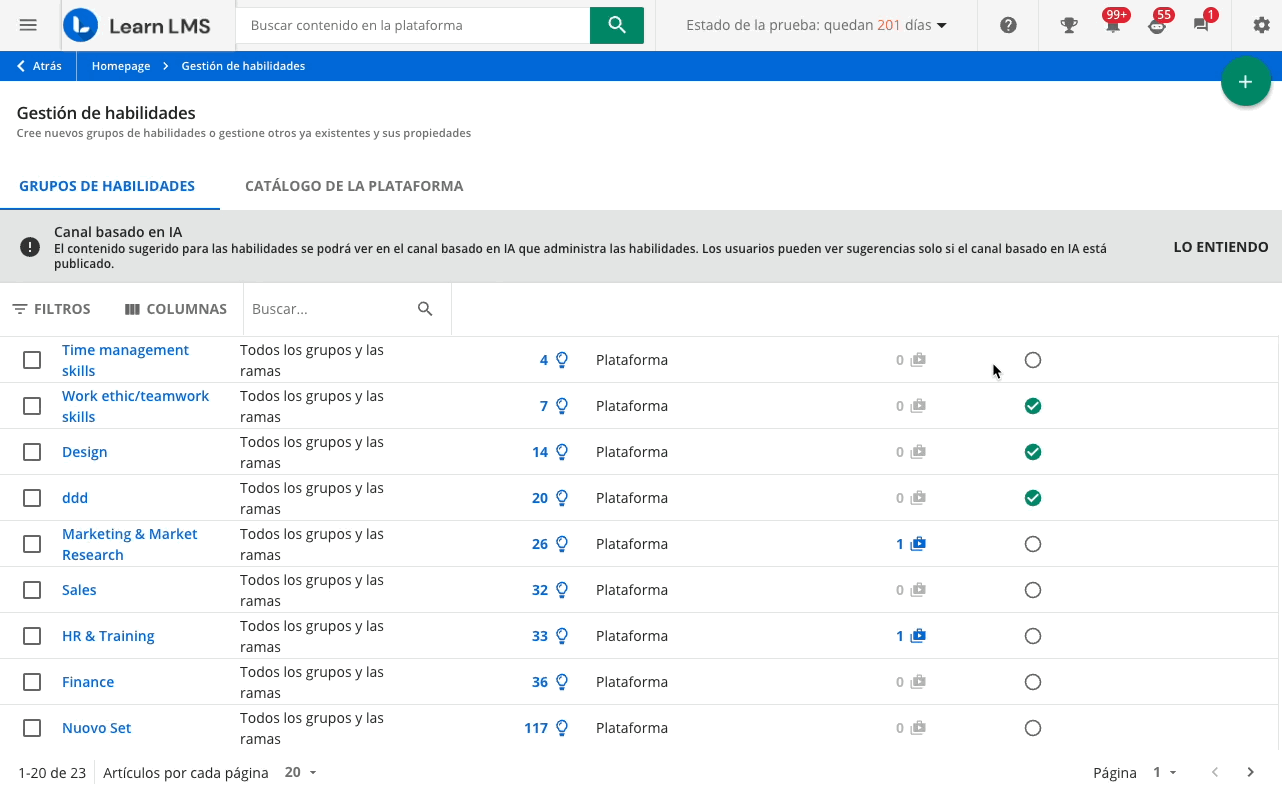The height and width of the screenshot is (792, 1282).
Task: Select the ddd row checkbox
Action: pyautogui.click(x=32, y=498)
